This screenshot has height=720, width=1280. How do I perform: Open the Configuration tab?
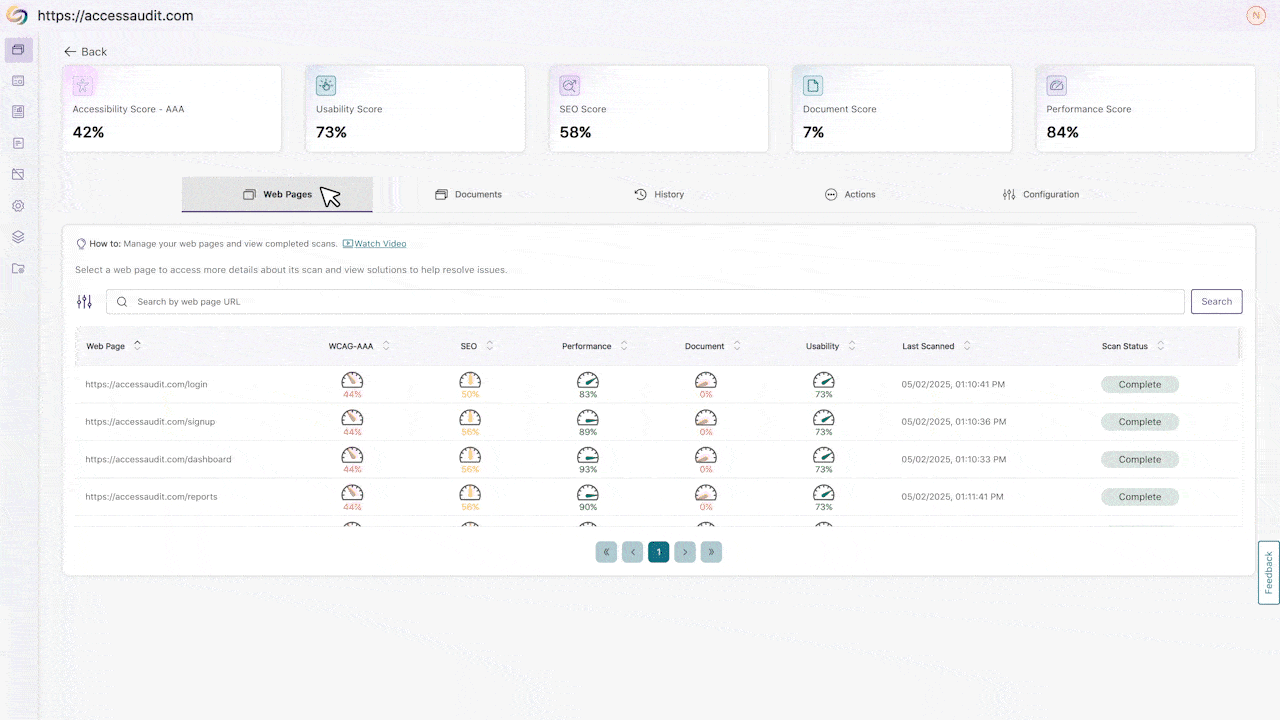click(x=1041, y=194)
